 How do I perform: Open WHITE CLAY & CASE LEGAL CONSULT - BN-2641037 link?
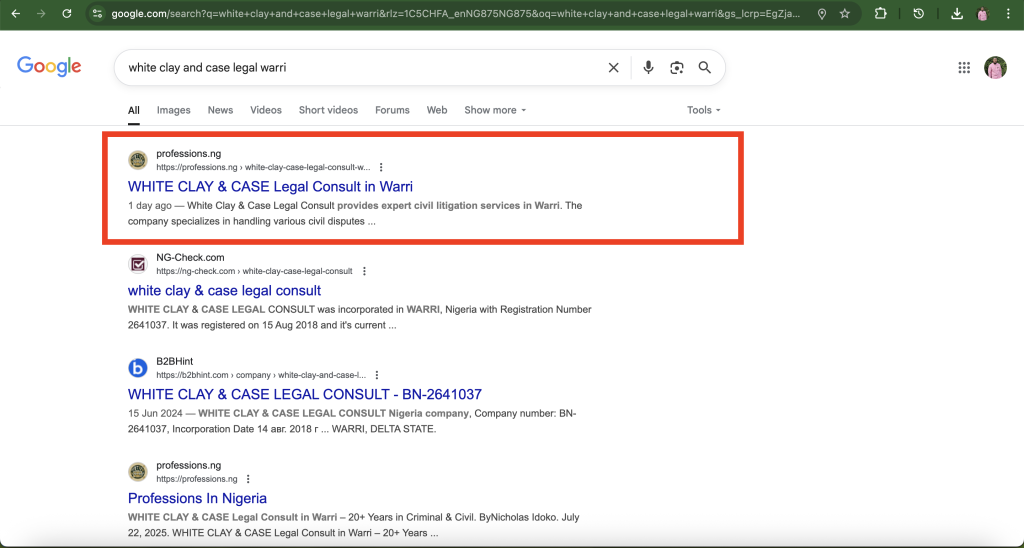point(305,395)
